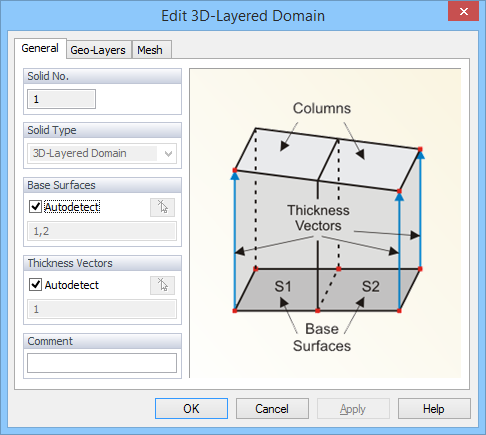Image resolution: width=486 pixels, height=435 pixels.
Task: Confirm with the OK button
Action: [x=191, y=409]
